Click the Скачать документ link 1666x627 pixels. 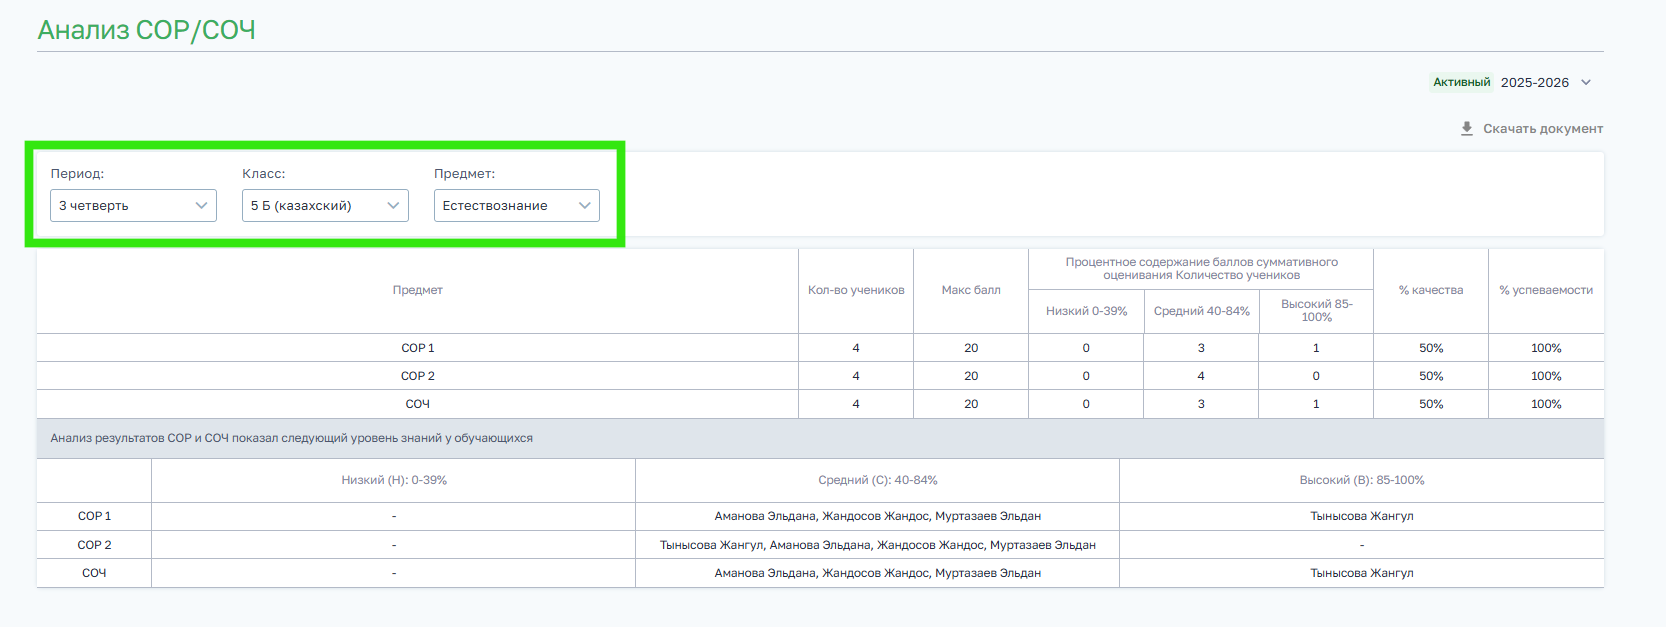click(1542, 129)
